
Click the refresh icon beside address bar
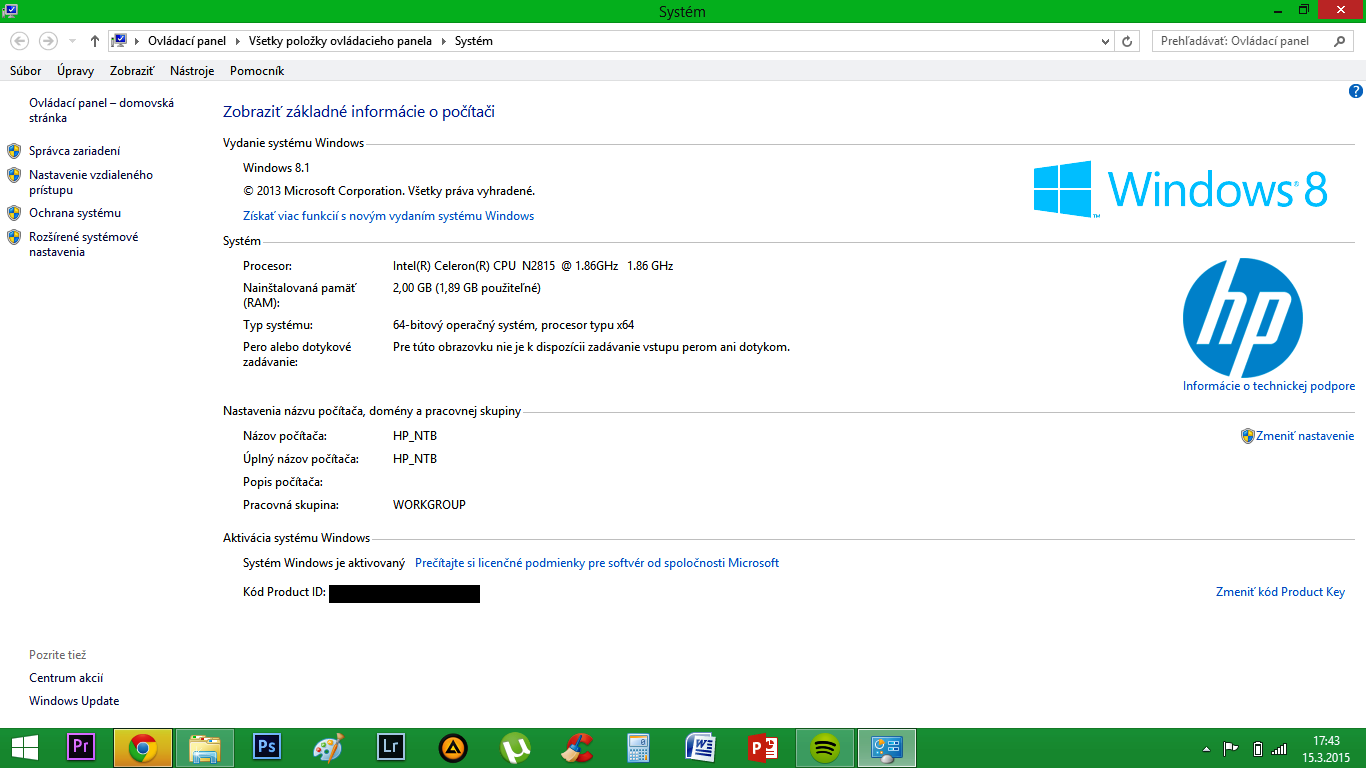1128,41
